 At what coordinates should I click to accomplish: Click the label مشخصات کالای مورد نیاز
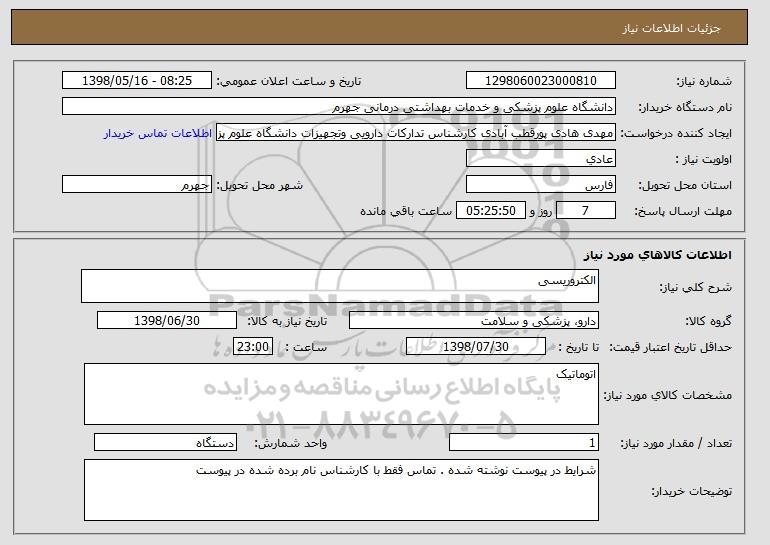pyautogui.click(x=667, y=395)
